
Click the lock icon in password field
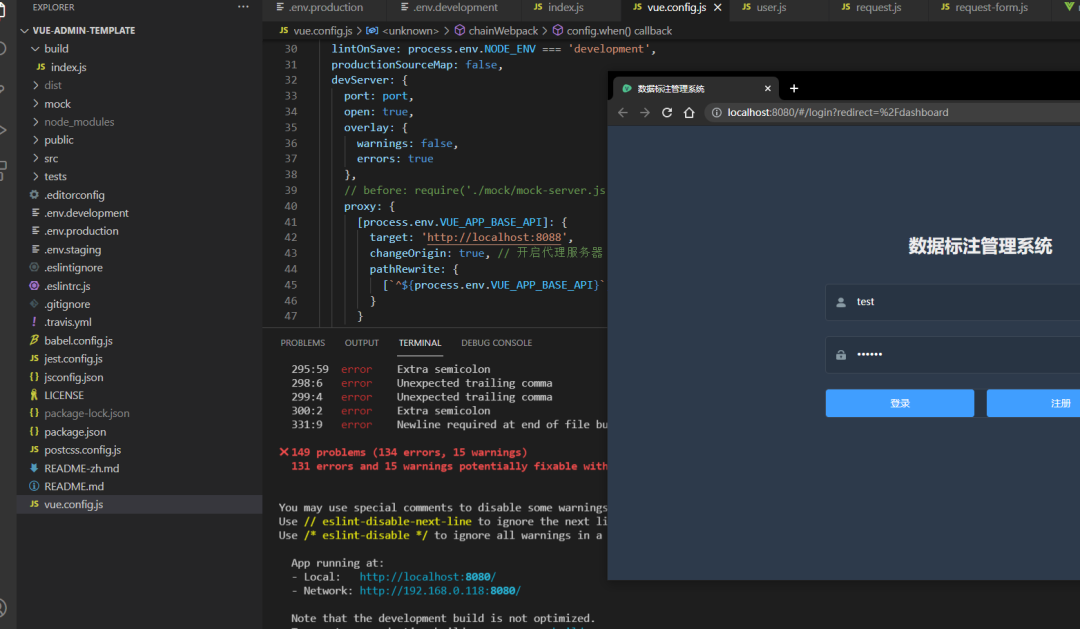(x=841, y=355)
